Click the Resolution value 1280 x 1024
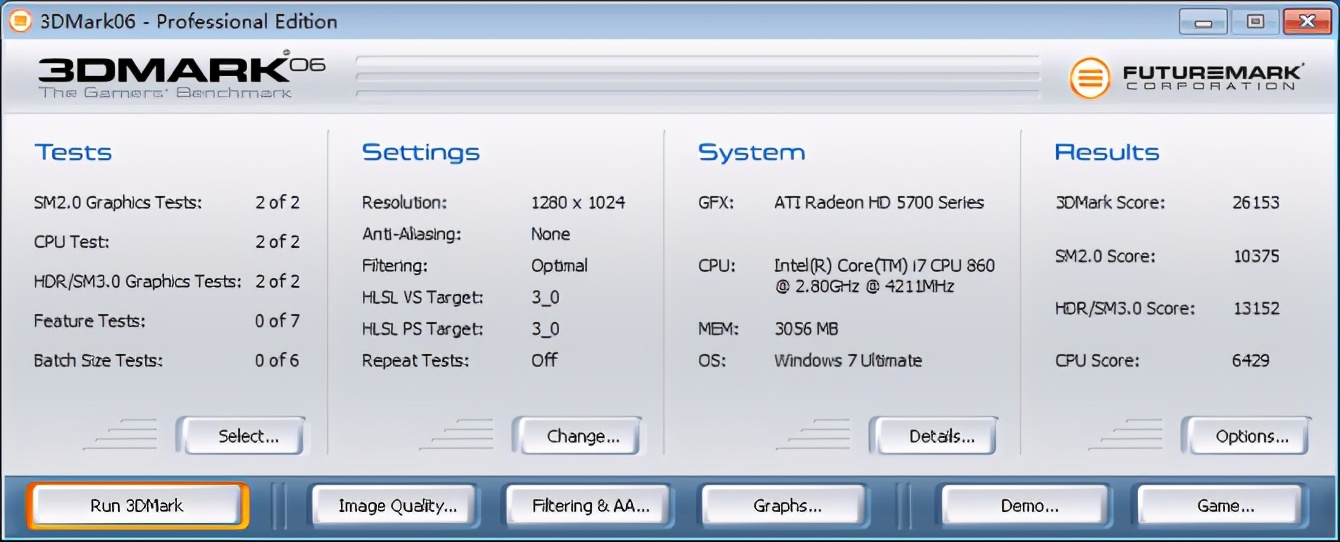The image size is (1340, 542). (578, 202)
